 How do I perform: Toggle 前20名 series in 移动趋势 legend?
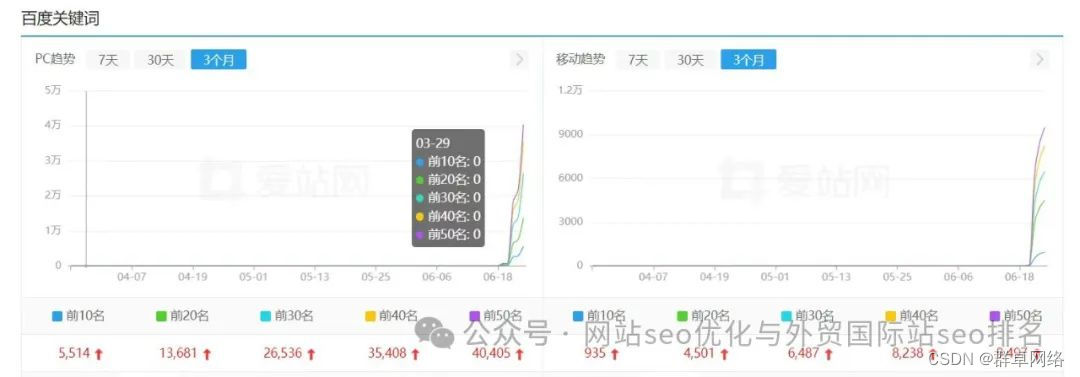(x=703, y=316)
